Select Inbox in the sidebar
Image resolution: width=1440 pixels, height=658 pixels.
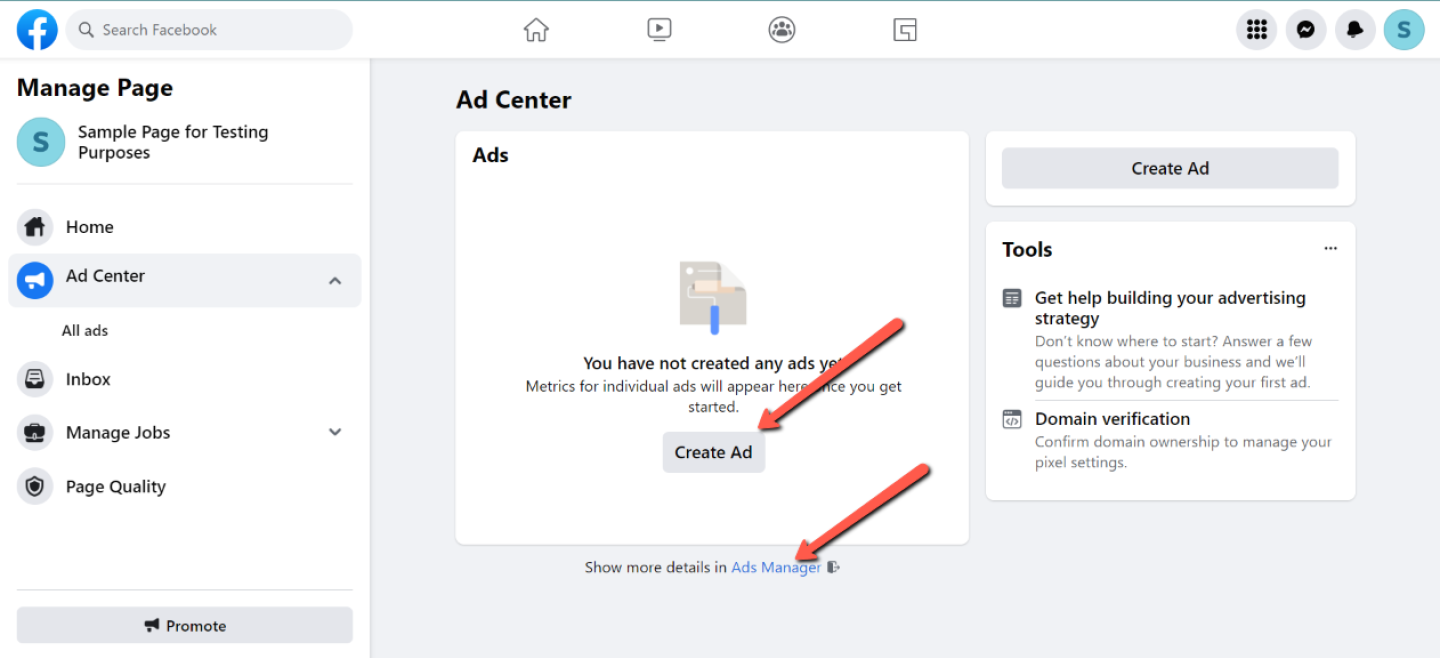(88, 379)
